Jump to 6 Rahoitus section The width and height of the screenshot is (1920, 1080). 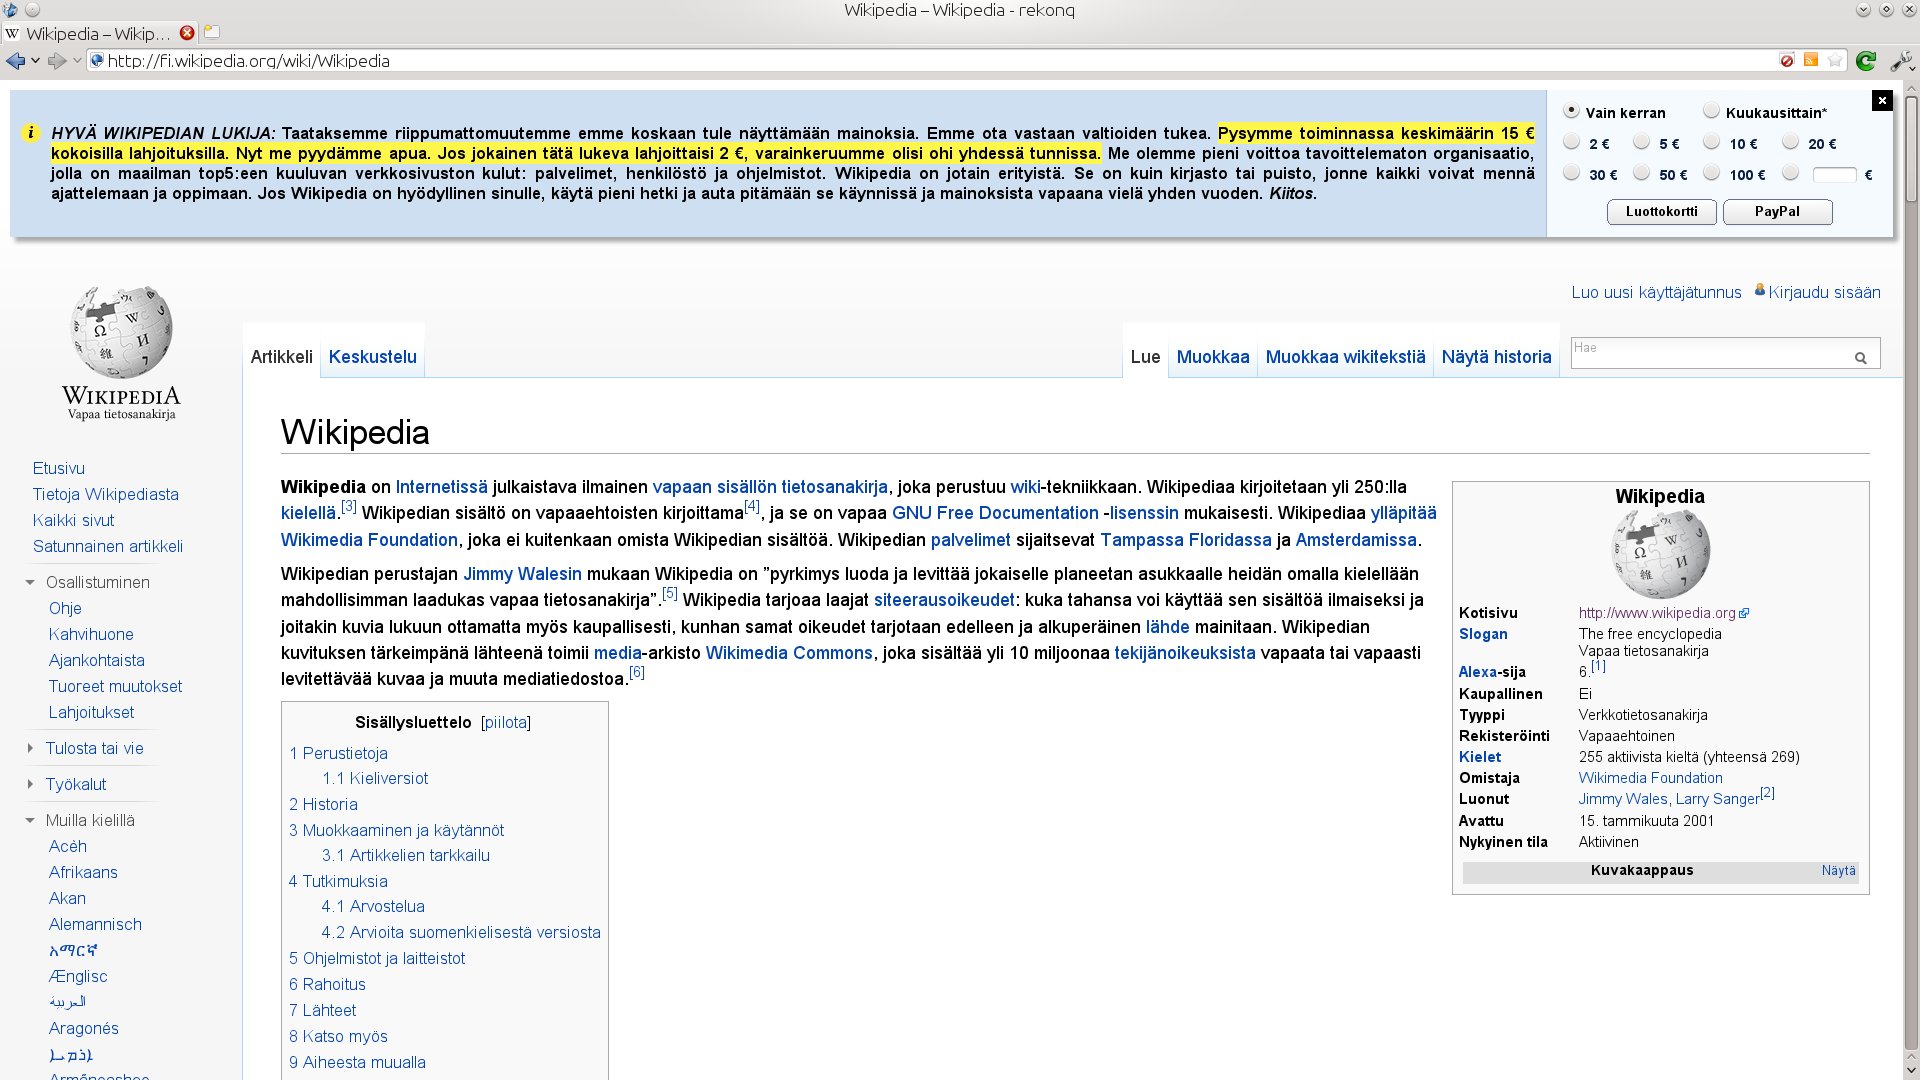(x=327, y=984)
